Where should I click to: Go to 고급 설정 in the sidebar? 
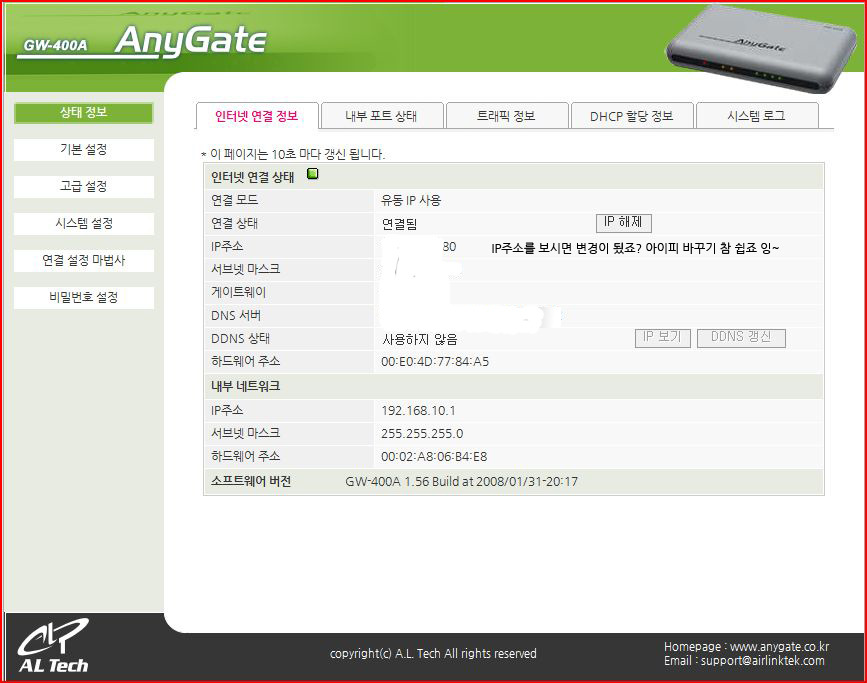click(83, 187)
